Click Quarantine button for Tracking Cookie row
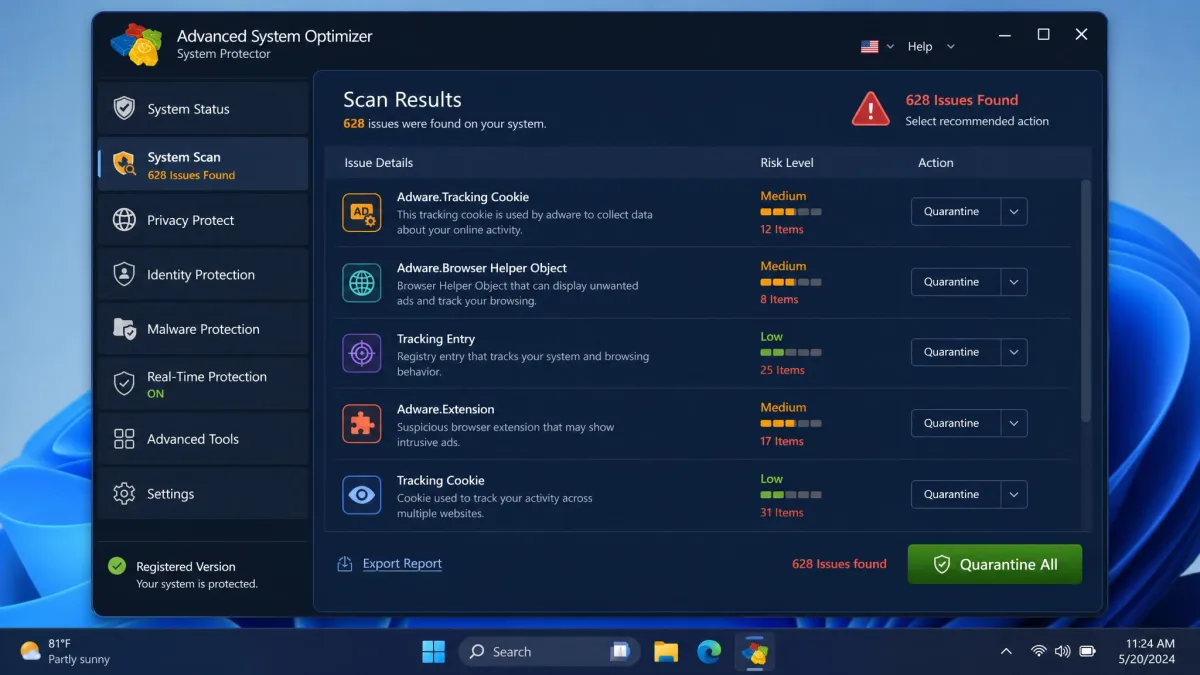The width and height of the screenshot is (1200, 675). [956, 494]
